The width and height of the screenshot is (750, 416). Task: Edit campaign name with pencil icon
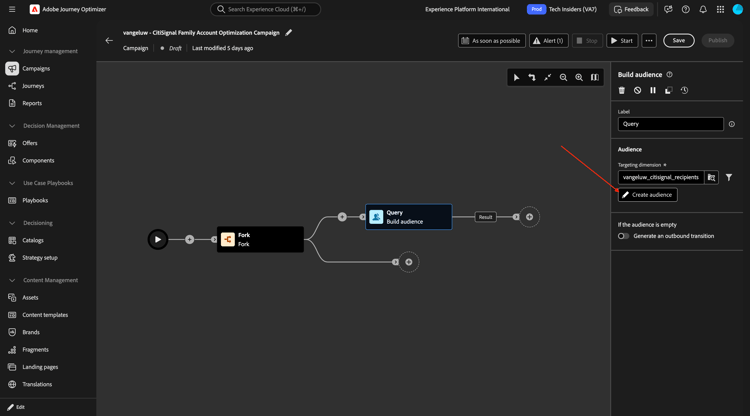pos(288,33)
